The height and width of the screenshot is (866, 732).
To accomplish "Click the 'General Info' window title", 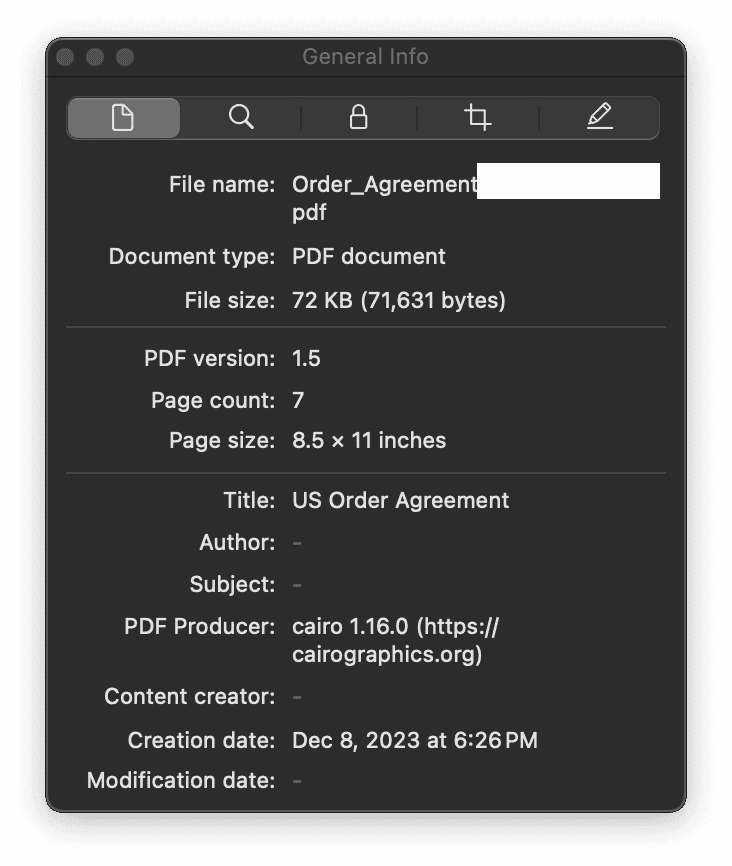I will point(365,57).
